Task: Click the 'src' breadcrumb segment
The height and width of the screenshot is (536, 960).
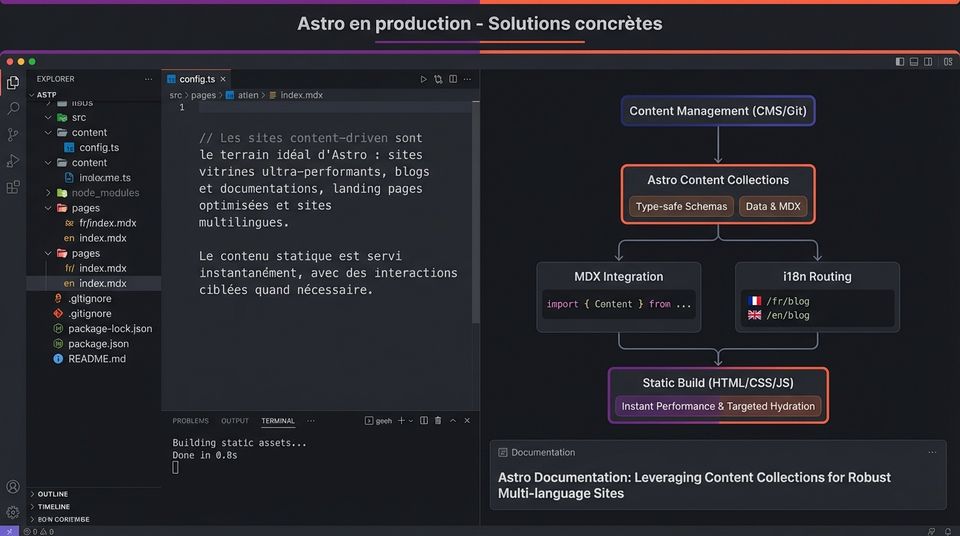Action: click(176, 95)
